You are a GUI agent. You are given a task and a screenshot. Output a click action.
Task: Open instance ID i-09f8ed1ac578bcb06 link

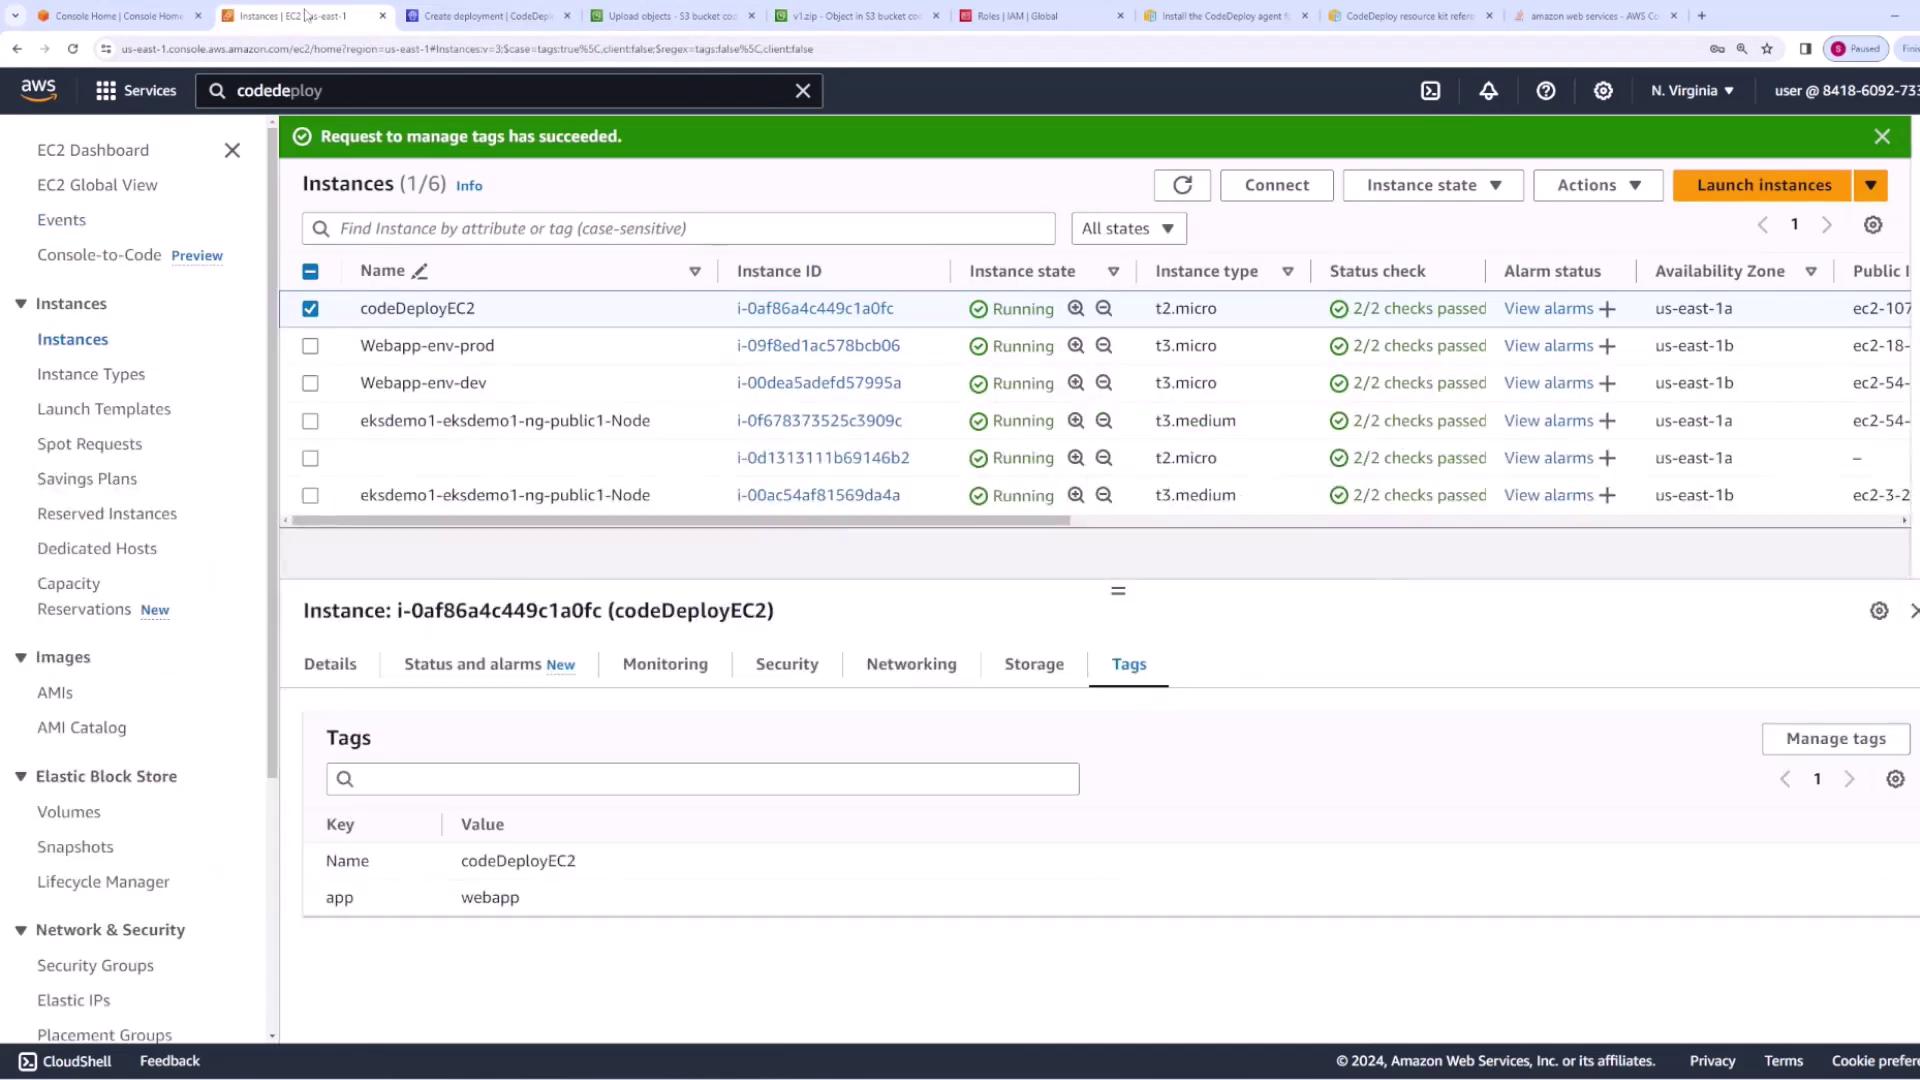[x=817, y=346]
